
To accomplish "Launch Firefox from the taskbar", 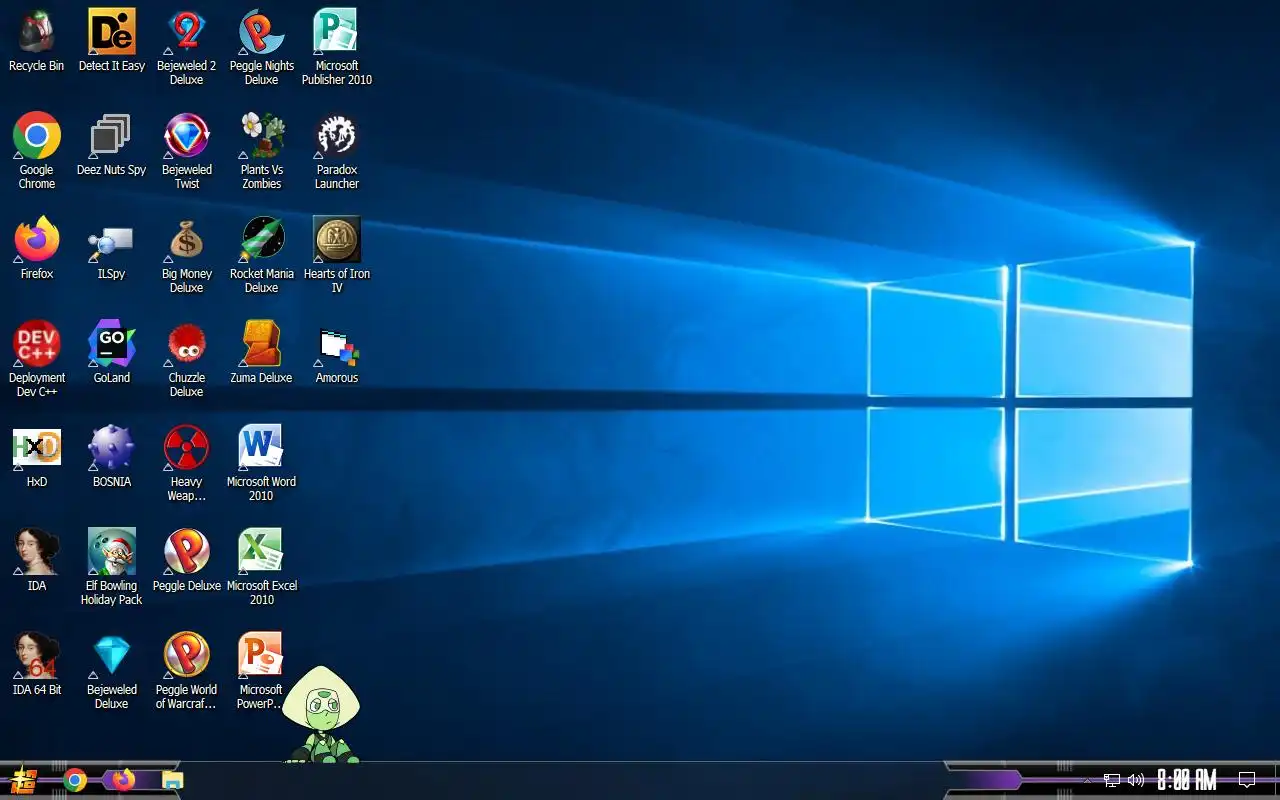I will click(124, 780).
